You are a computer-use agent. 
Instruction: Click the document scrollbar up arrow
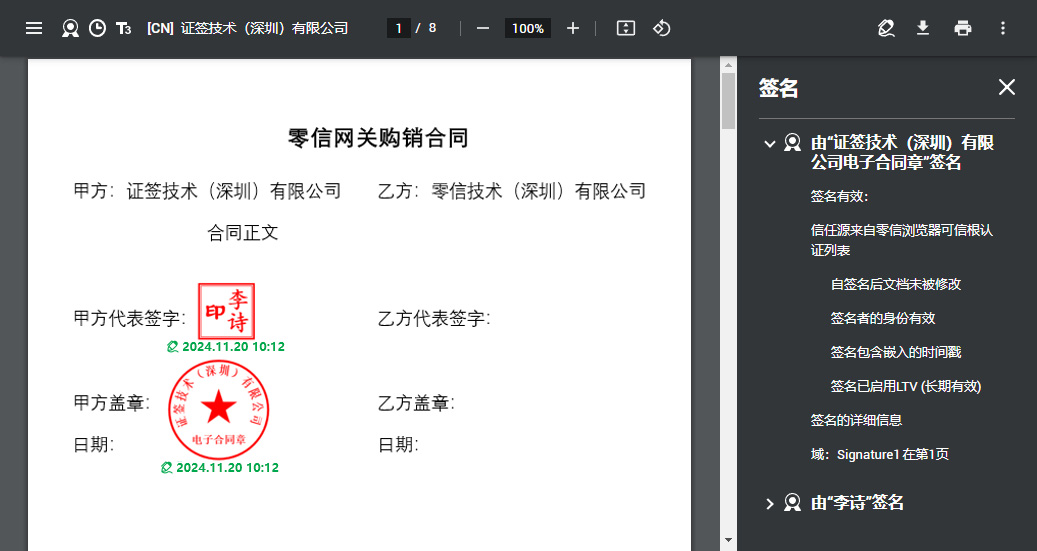(728, 65)
